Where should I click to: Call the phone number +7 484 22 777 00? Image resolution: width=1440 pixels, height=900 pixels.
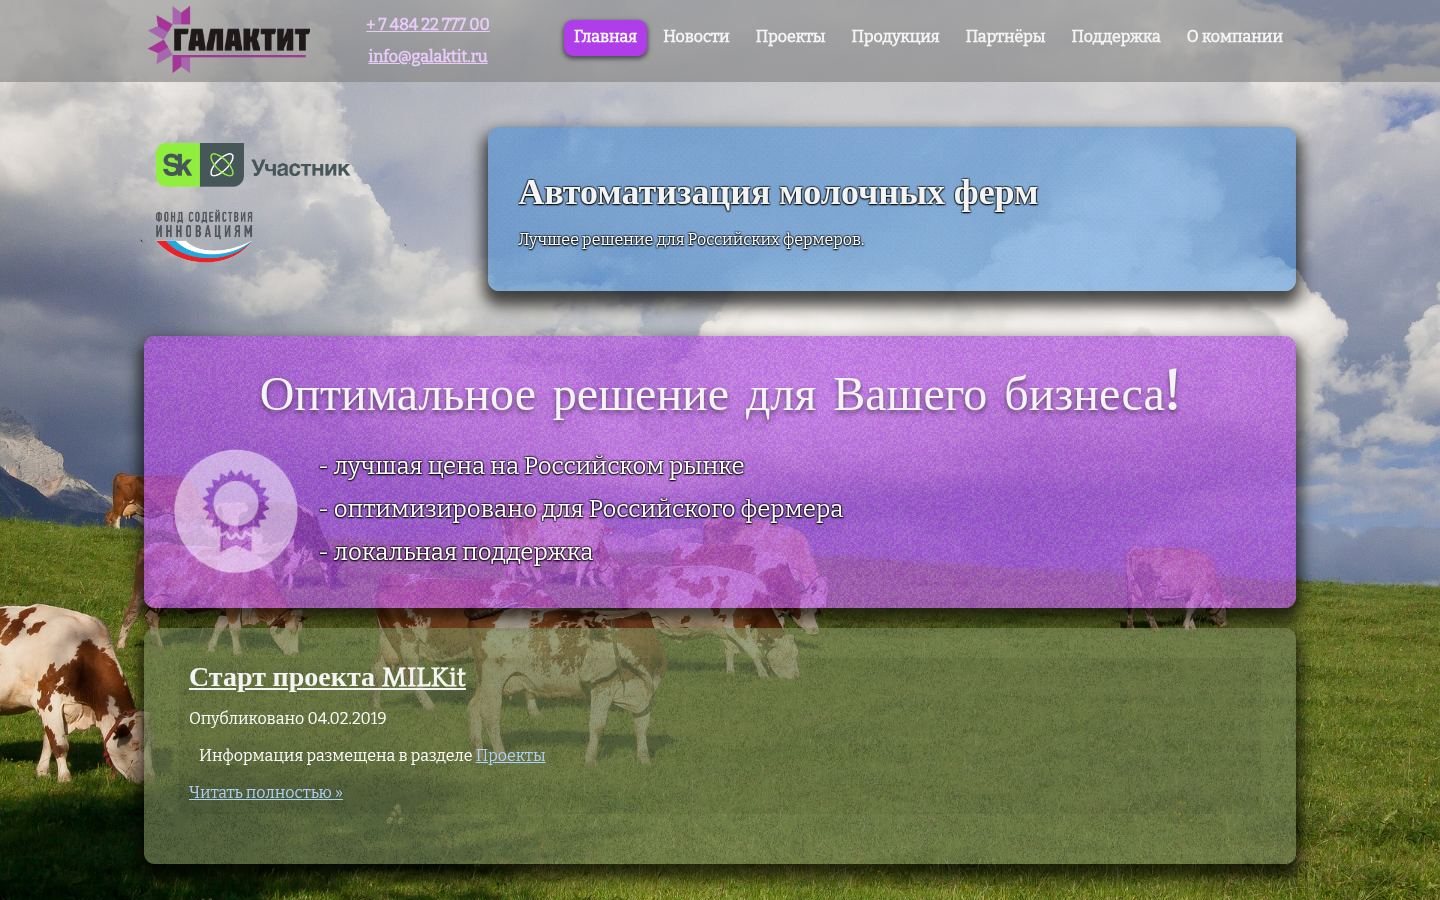[428, 24]
